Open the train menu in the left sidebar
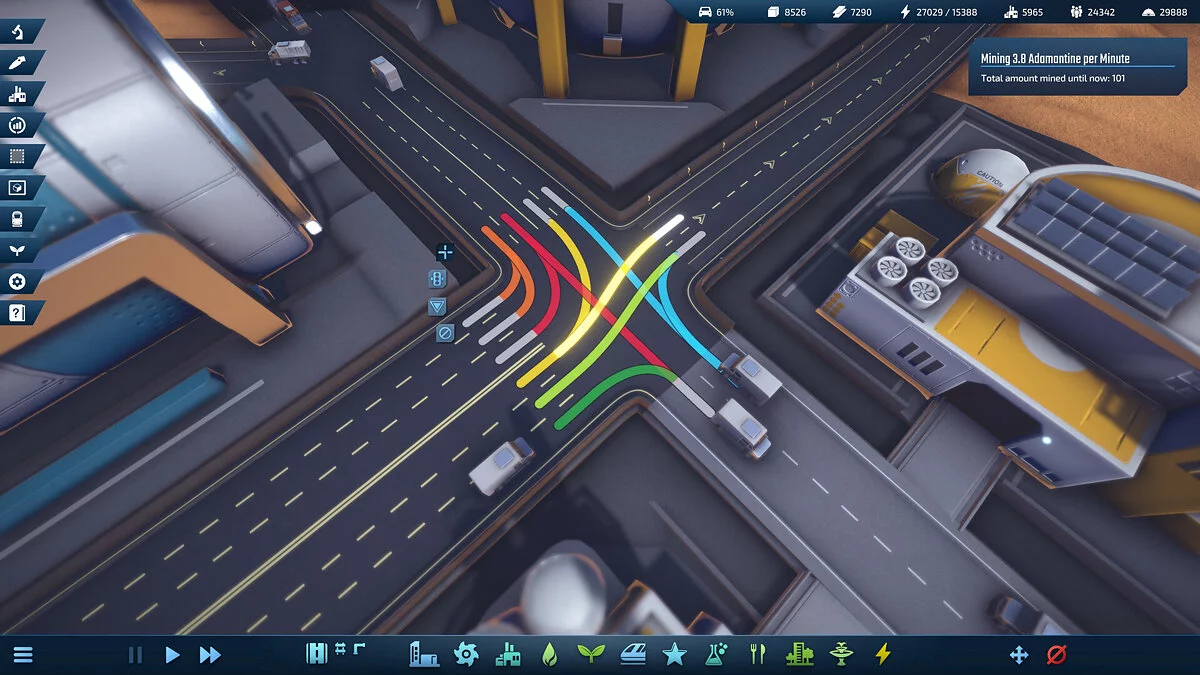This screenshot has height=675, width=1200. (x=16, y=219)
